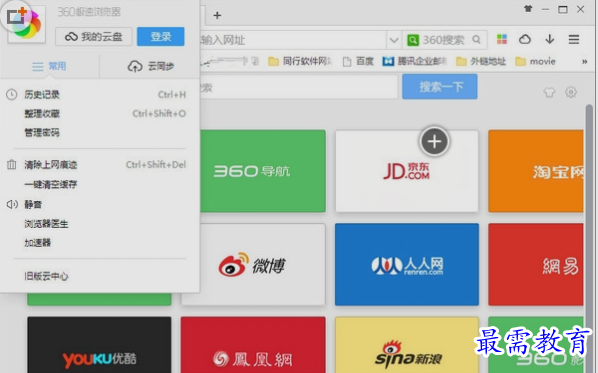Viewport: 598px width, 373px height.
Task: Click the blue 登录 login button
Action: click(x=161, y=37)
